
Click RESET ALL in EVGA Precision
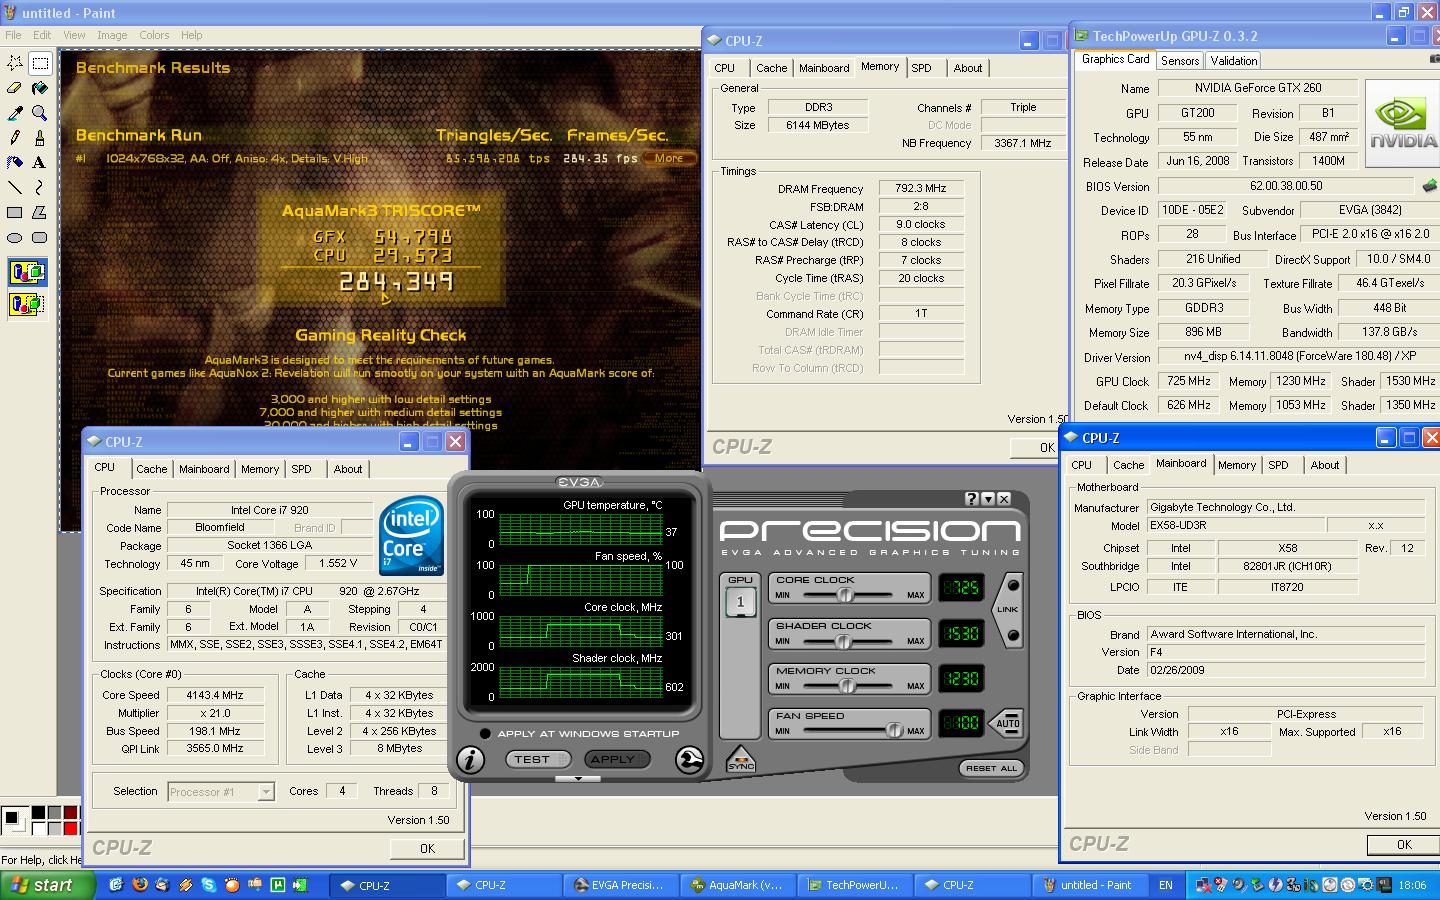tap(991, 768)
